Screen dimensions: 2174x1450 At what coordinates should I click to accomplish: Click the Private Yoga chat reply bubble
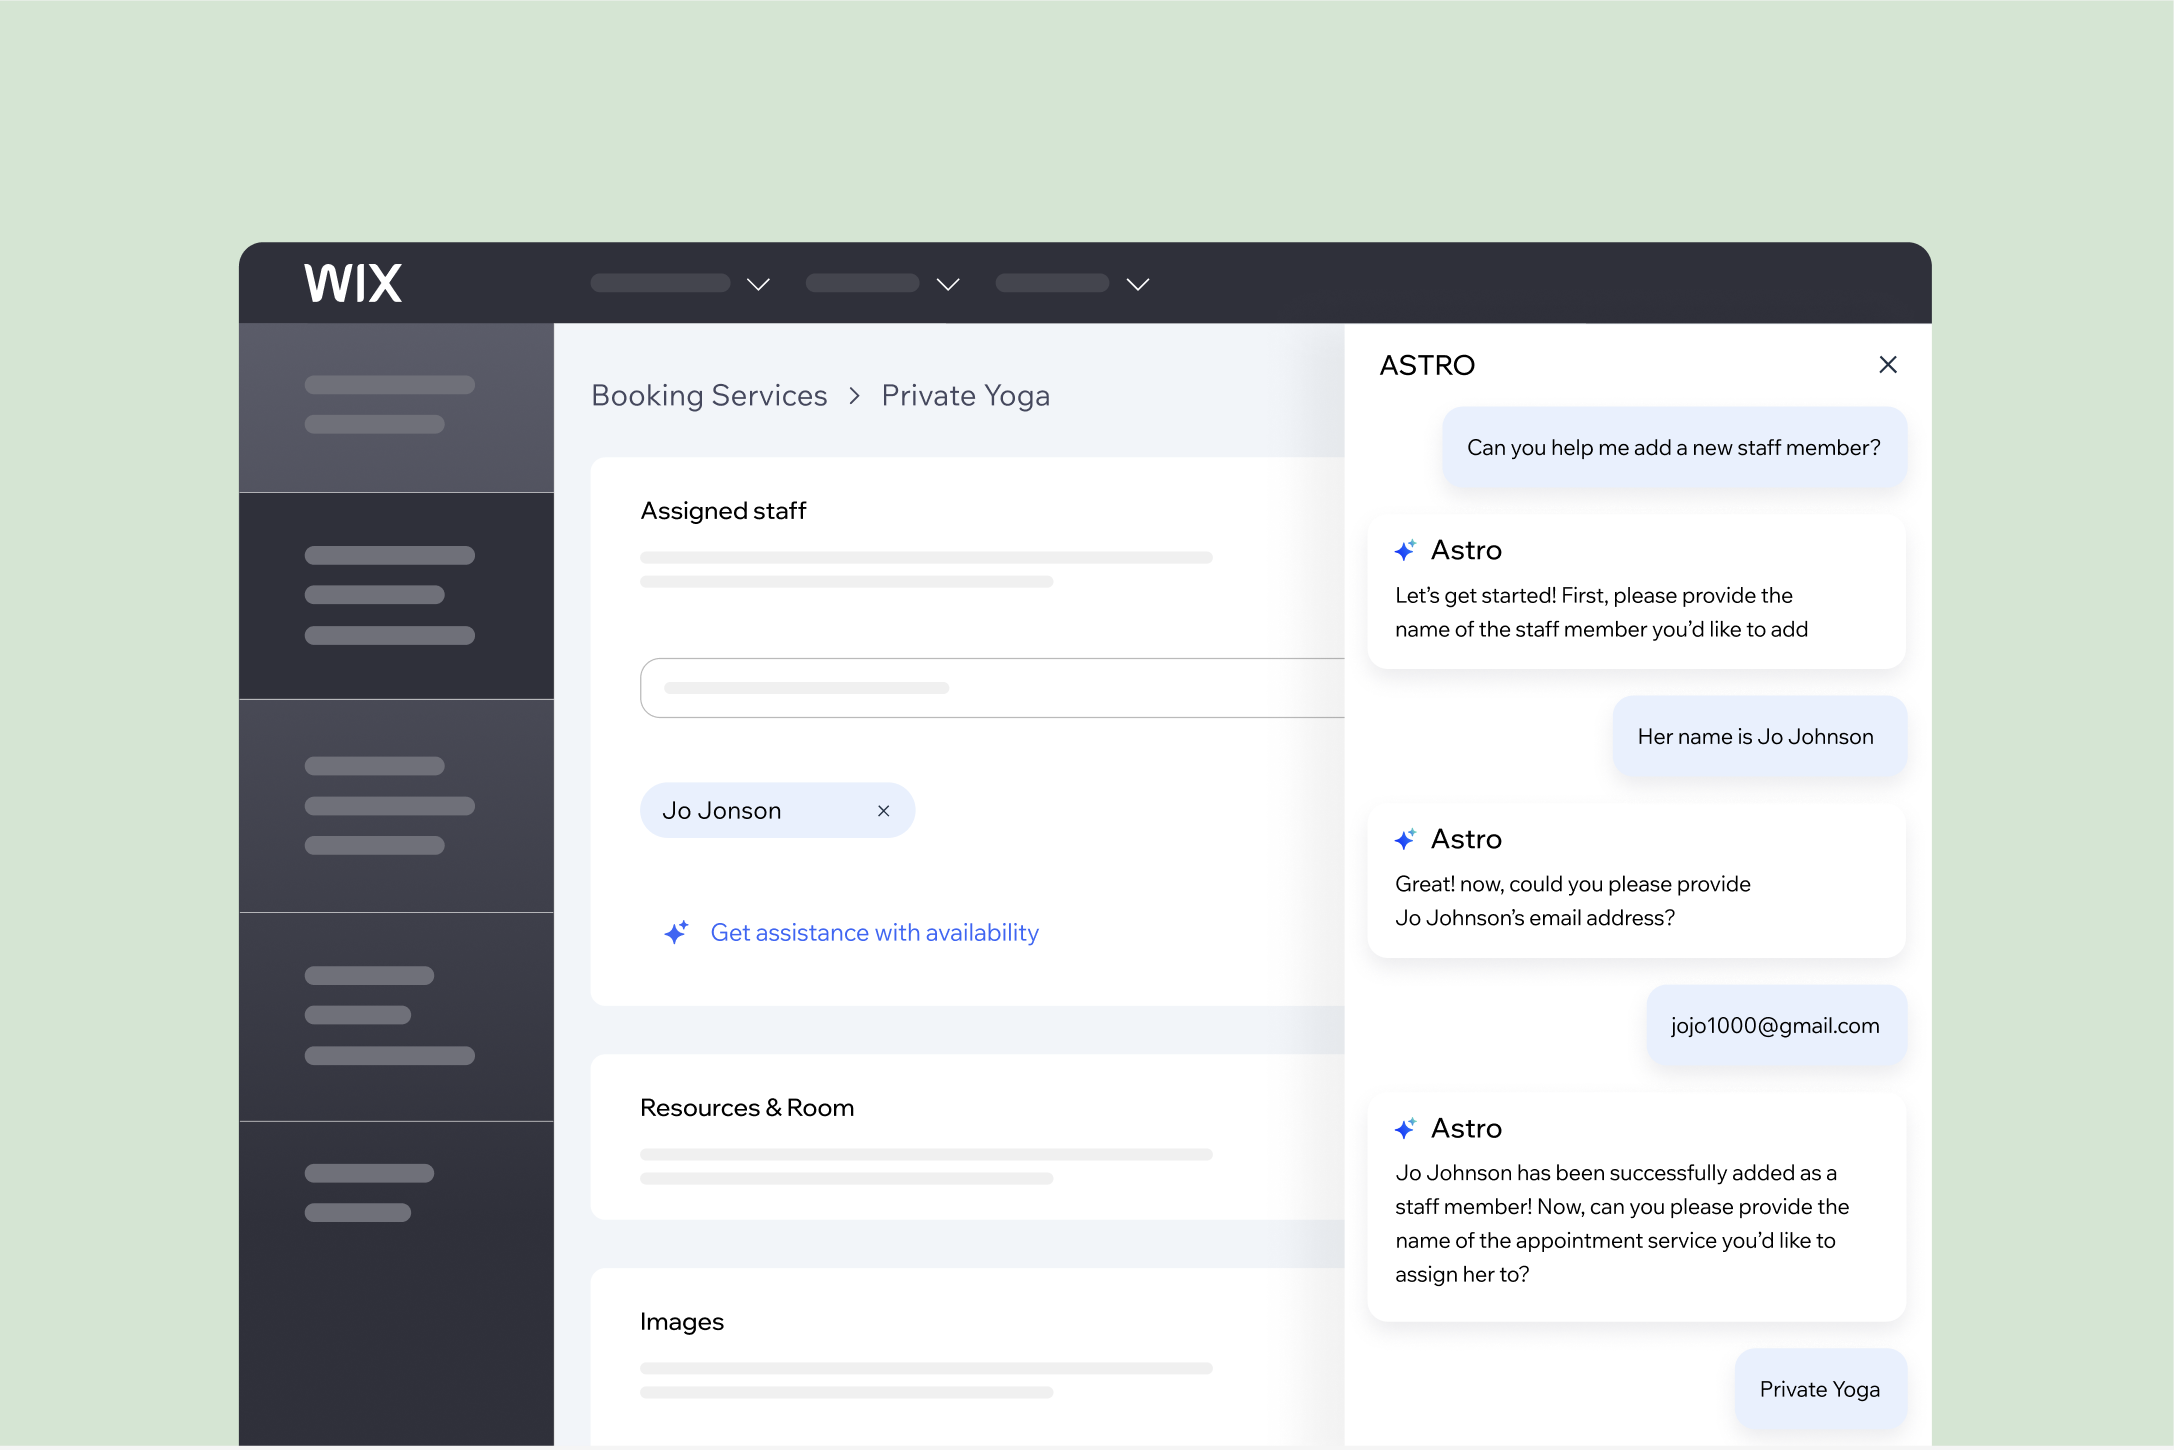coord(1819,1389)
